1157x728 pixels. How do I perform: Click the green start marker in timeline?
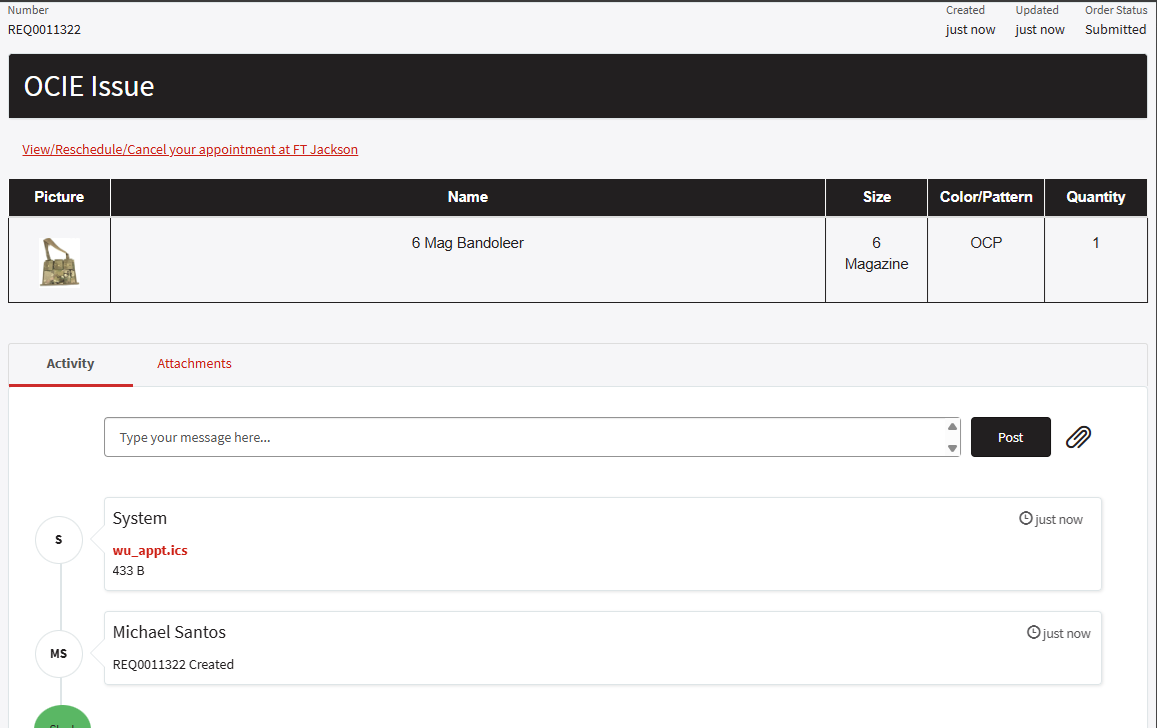(62, 716)
